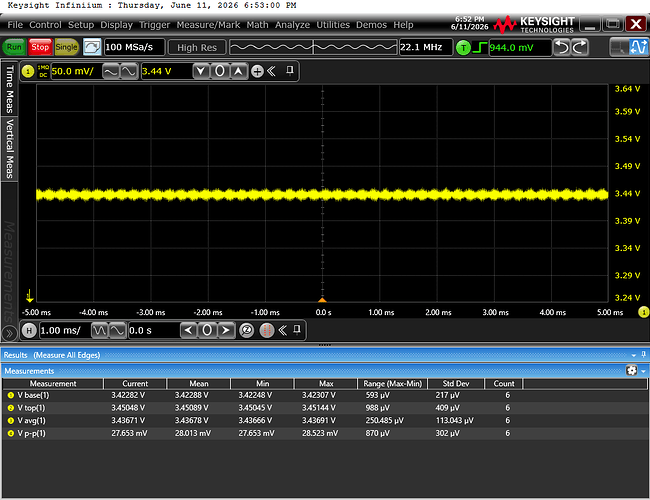
Task: Click the green trigger T icon
Action: click(463, 48)
